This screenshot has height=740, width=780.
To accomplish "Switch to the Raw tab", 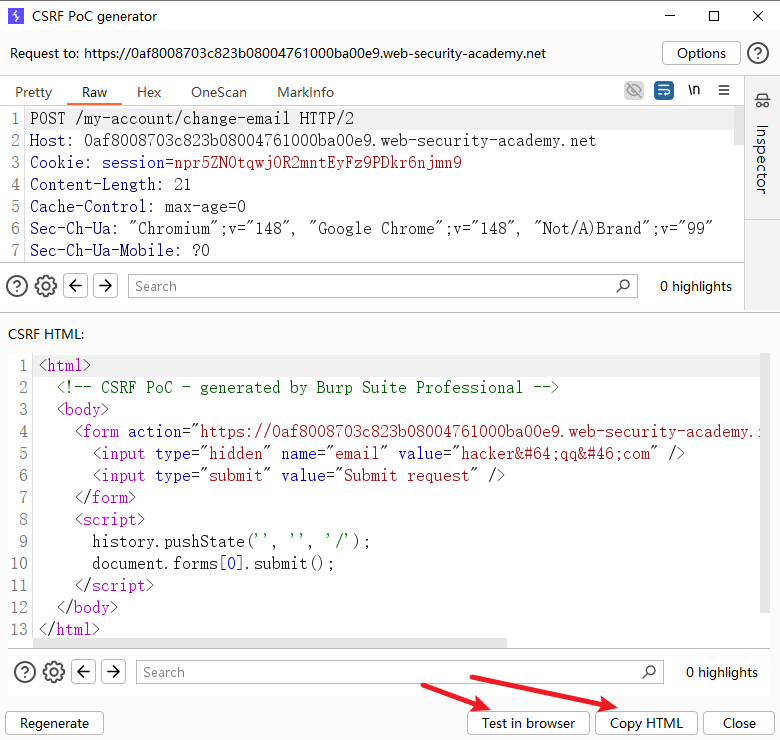I will [x=95, y=92].
